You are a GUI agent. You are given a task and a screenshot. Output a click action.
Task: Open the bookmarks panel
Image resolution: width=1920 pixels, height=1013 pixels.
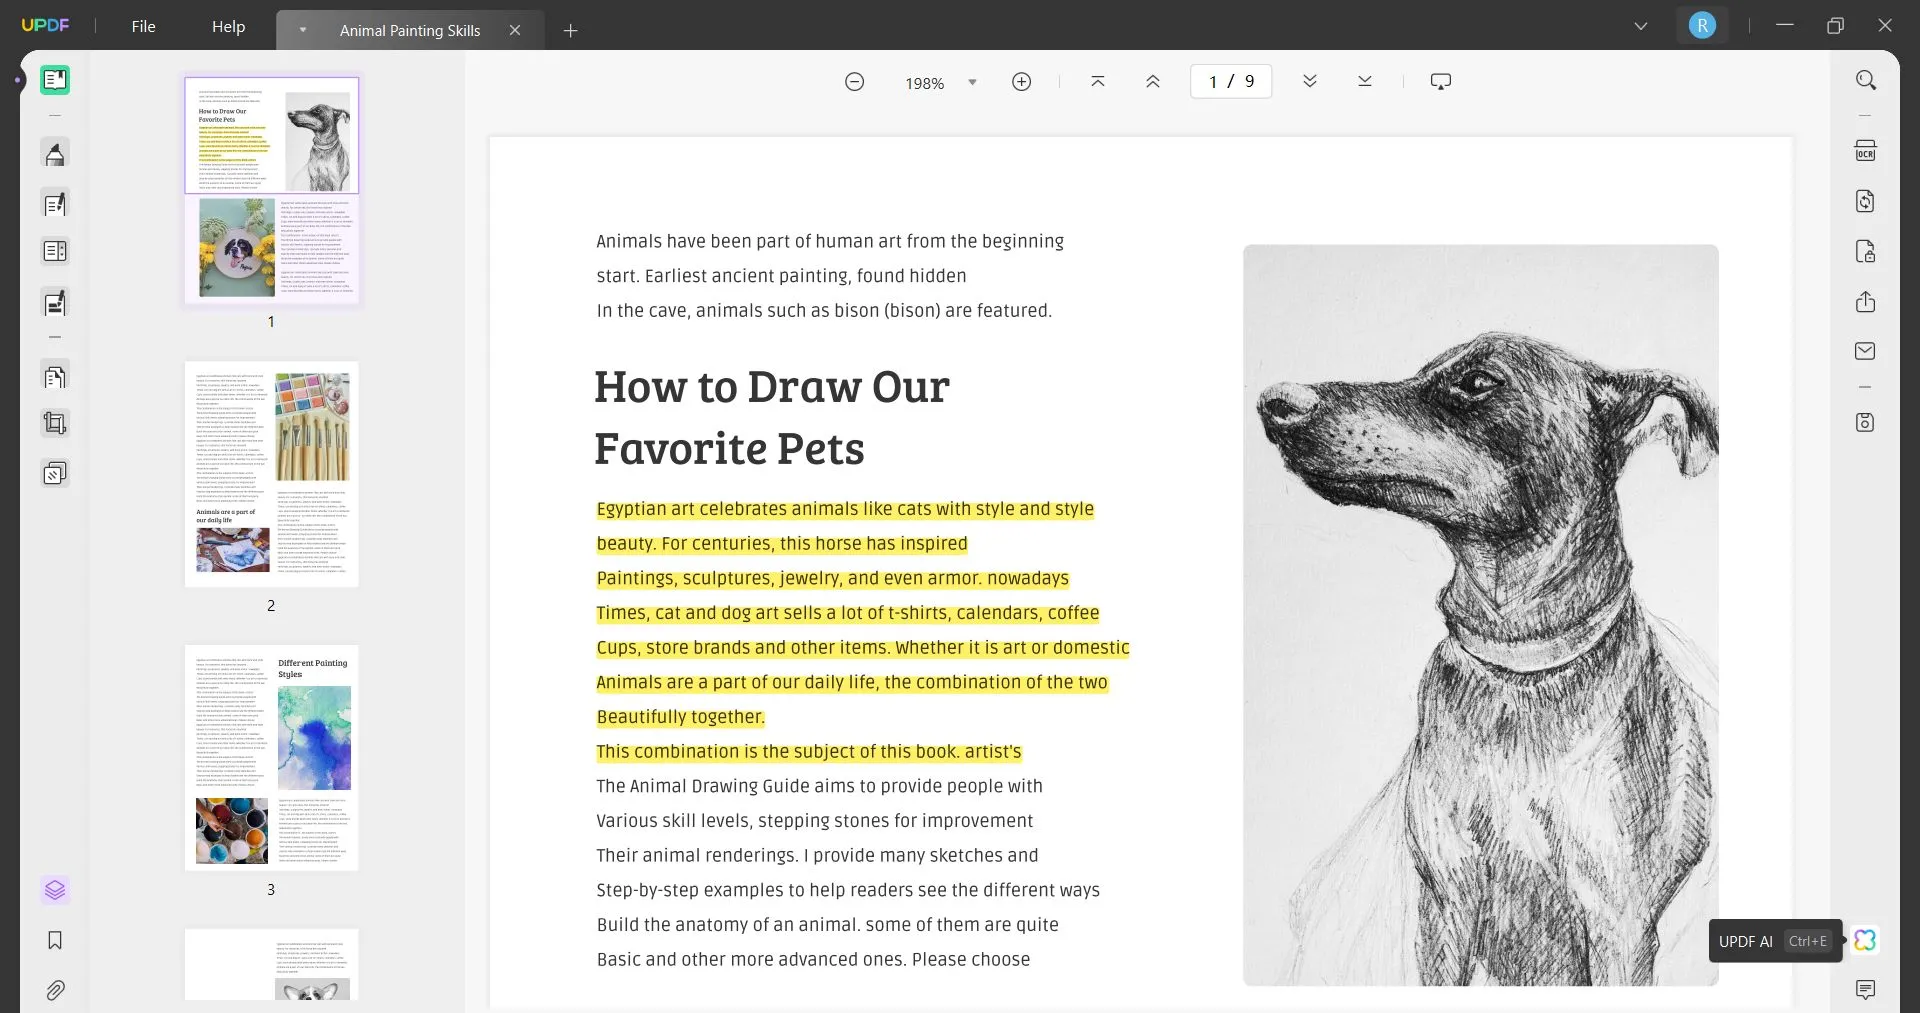[x=55, y=940]
